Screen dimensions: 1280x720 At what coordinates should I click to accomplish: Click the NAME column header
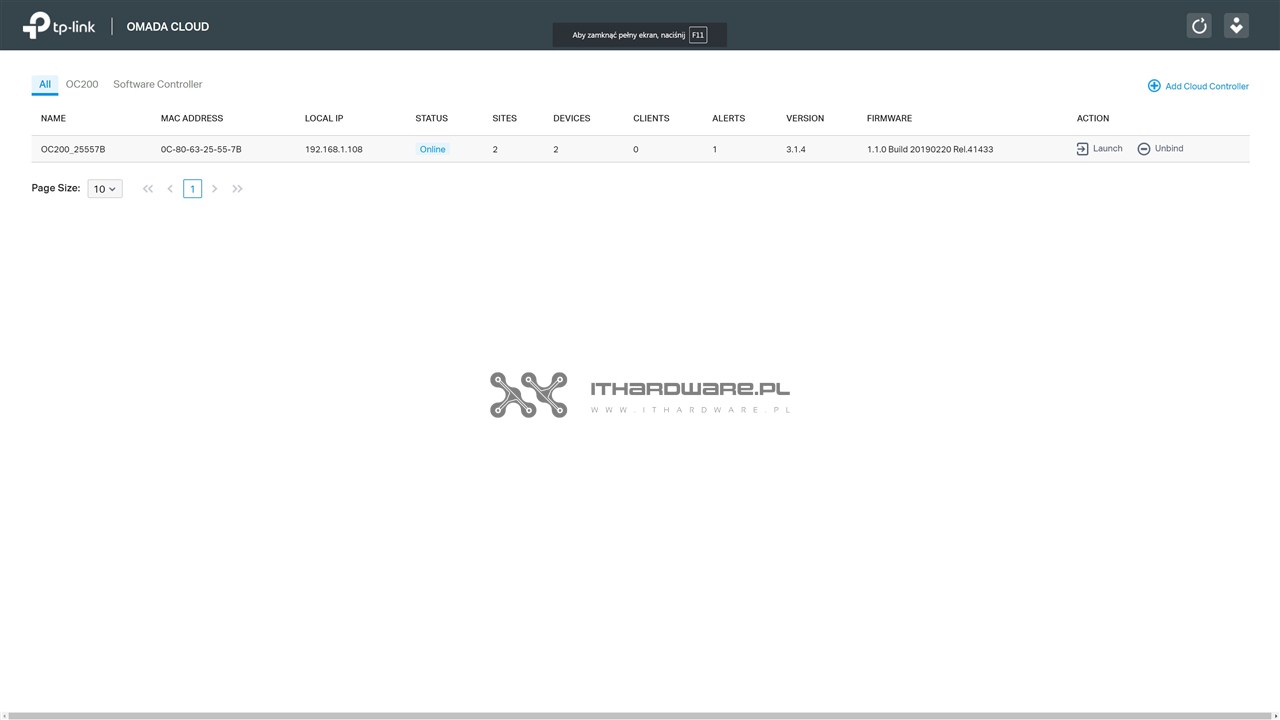tap(53, 119)
